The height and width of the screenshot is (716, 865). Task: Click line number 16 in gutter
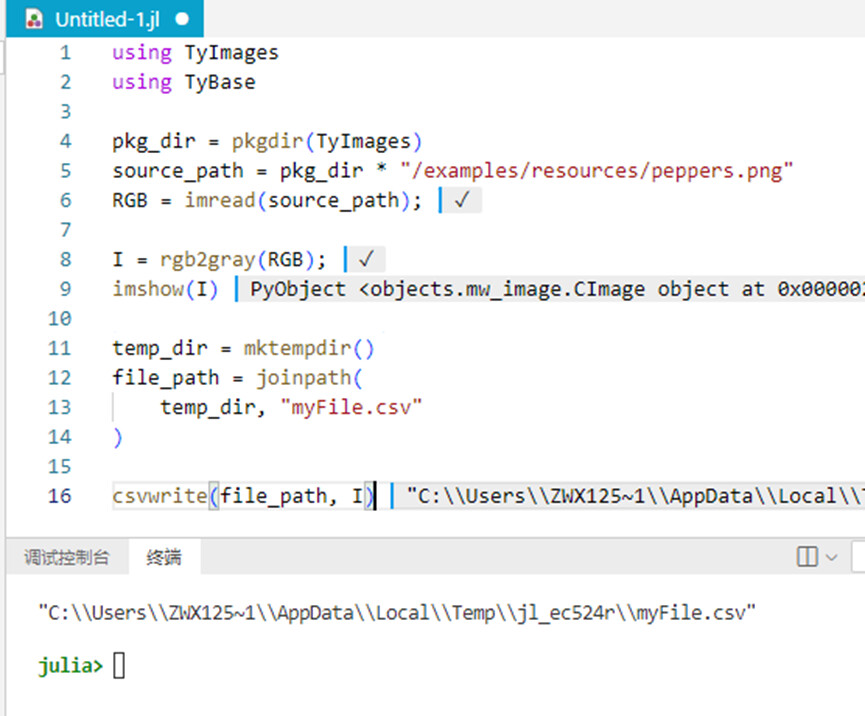[x=60, y=496]
